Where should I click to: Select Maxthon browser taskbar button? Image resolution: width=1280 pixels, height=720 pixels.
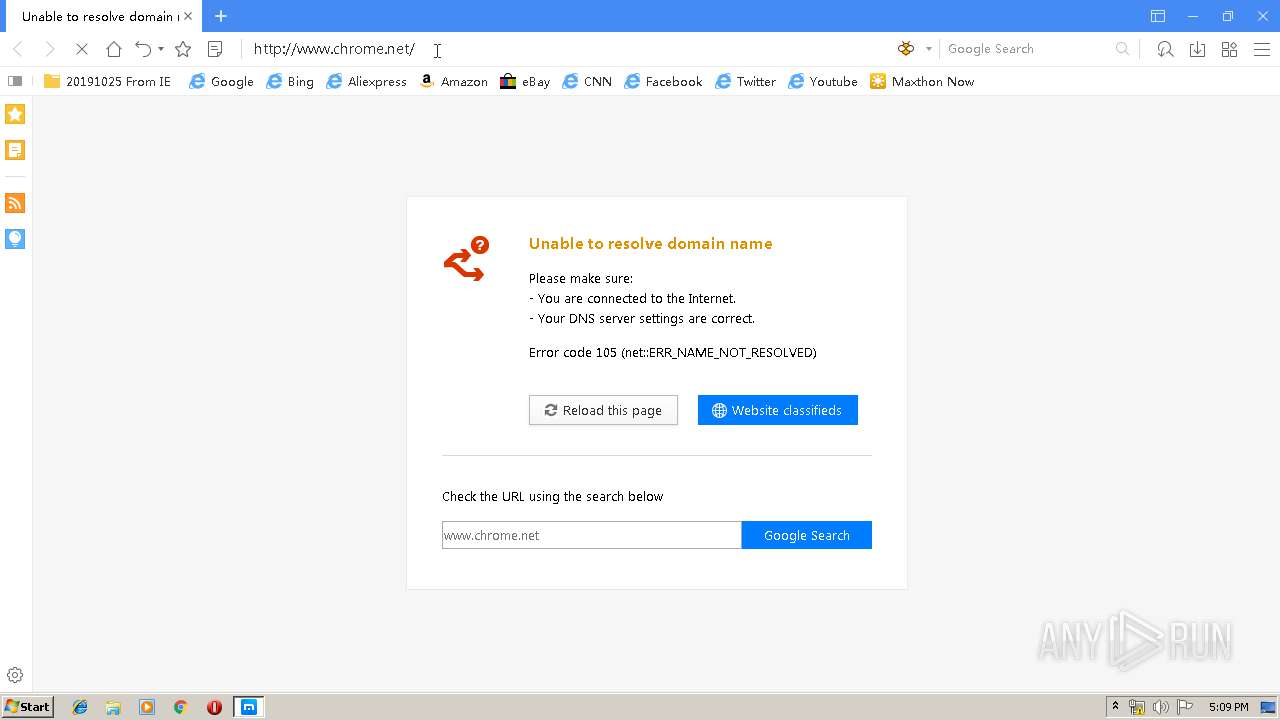click(248, 707)
